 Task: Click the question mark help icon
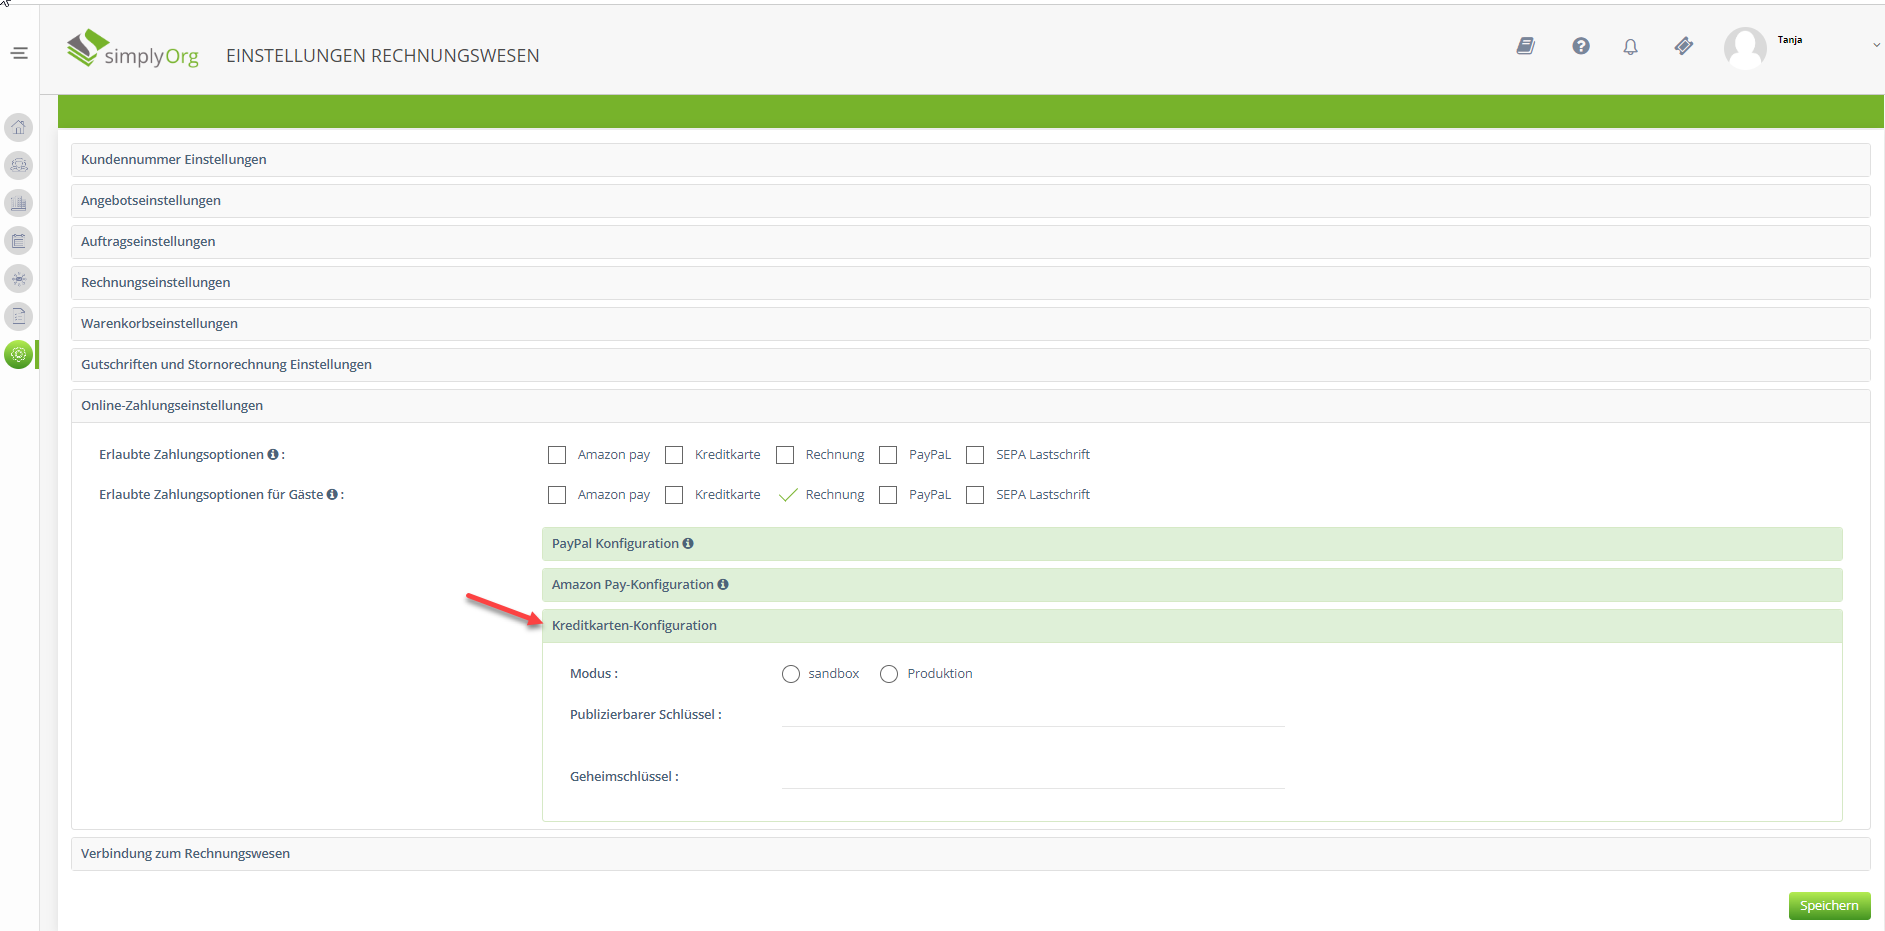click(x=1580, y=46)
